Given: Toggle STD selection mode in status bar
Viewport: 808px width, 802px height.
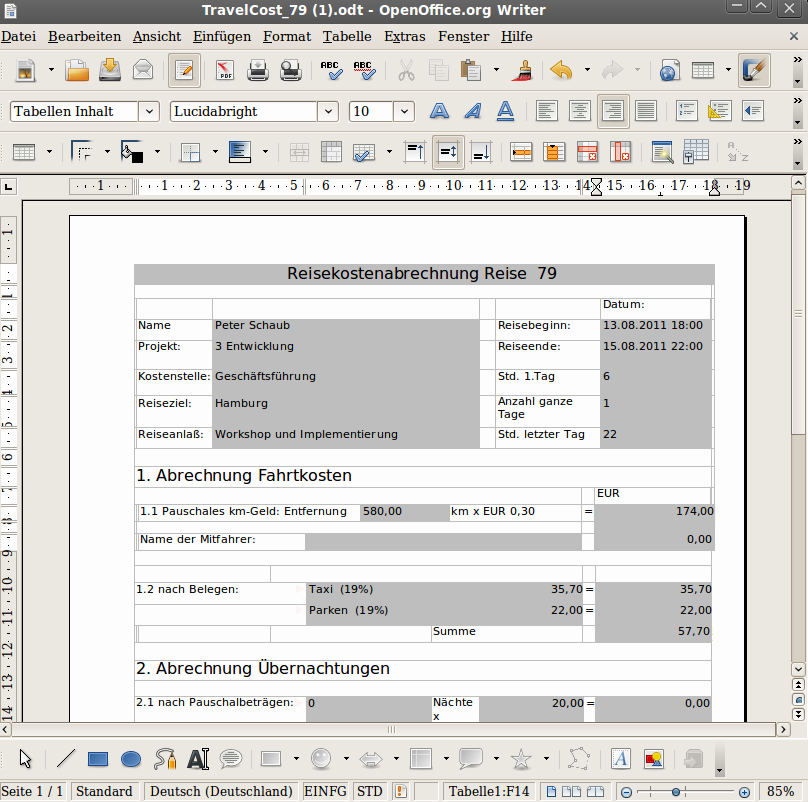Looking at the screenshot, I should tap(369, 791).
